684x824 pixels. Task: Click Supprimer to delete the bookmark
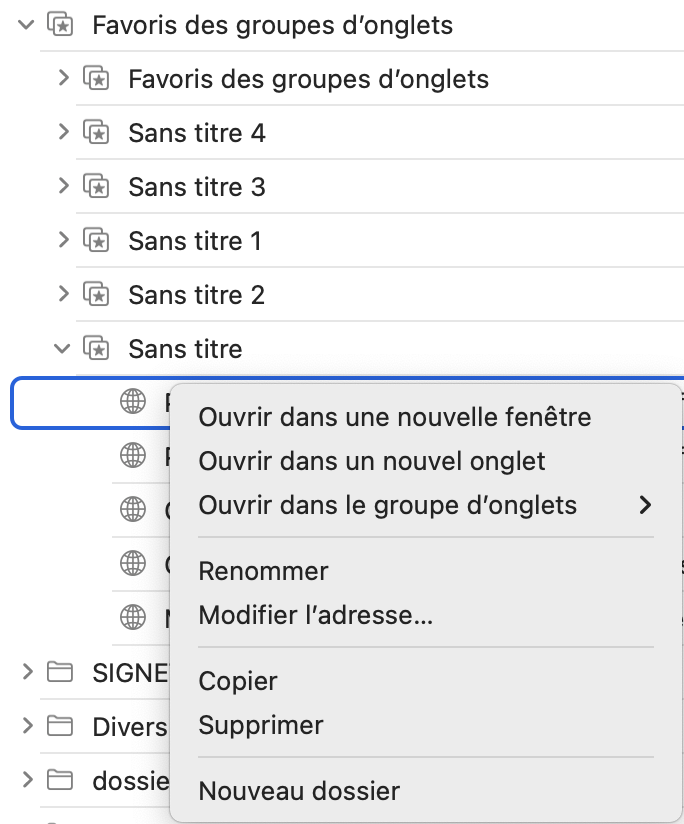(261, 725)
